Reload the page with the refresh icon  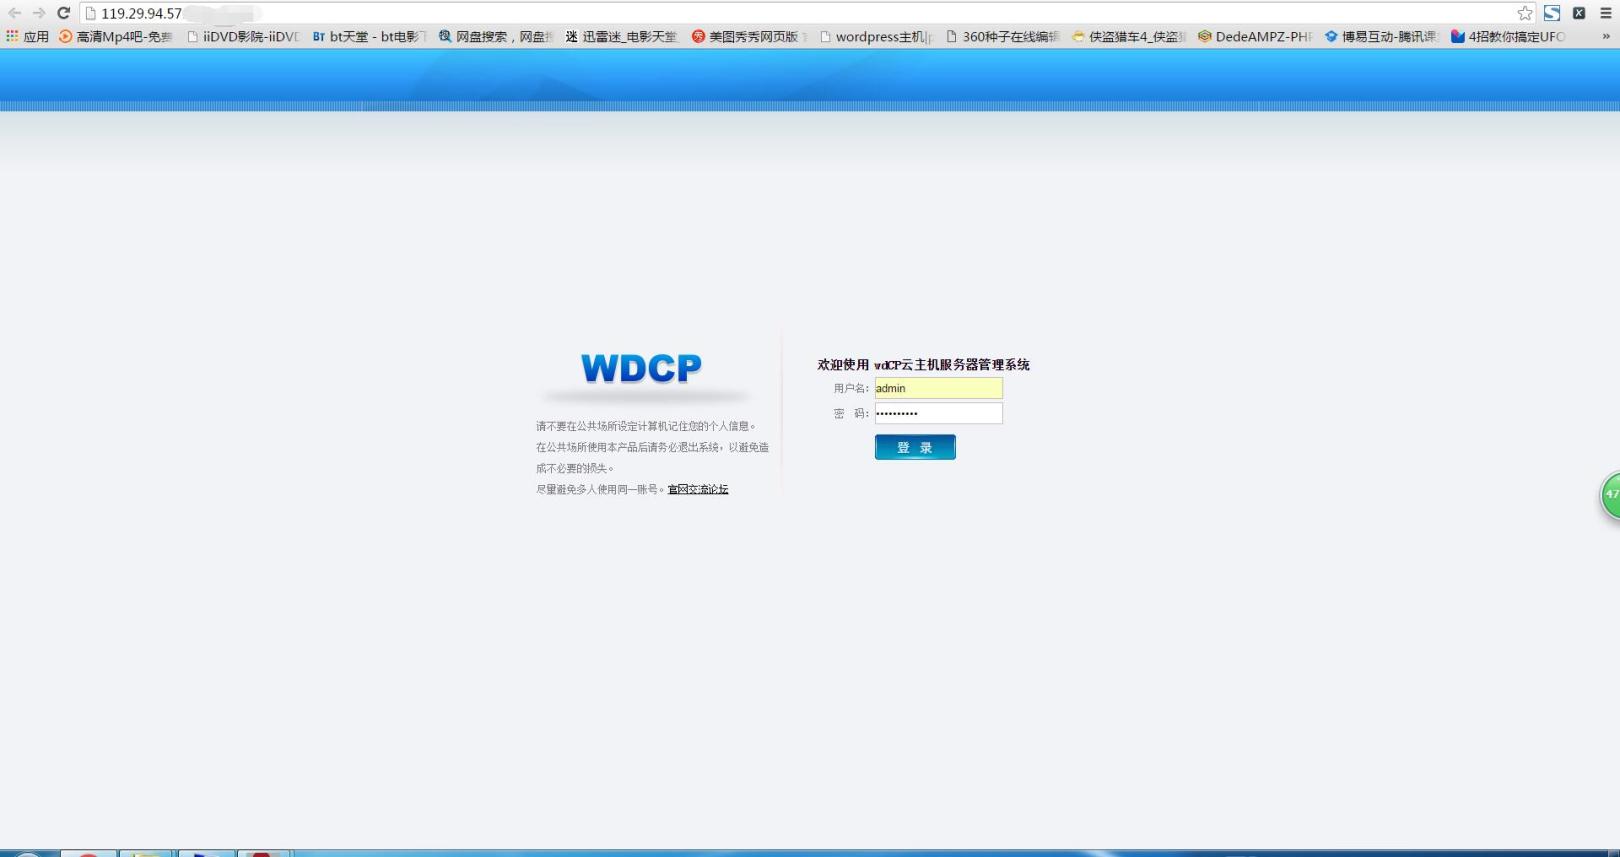click(x=63, y=13)
